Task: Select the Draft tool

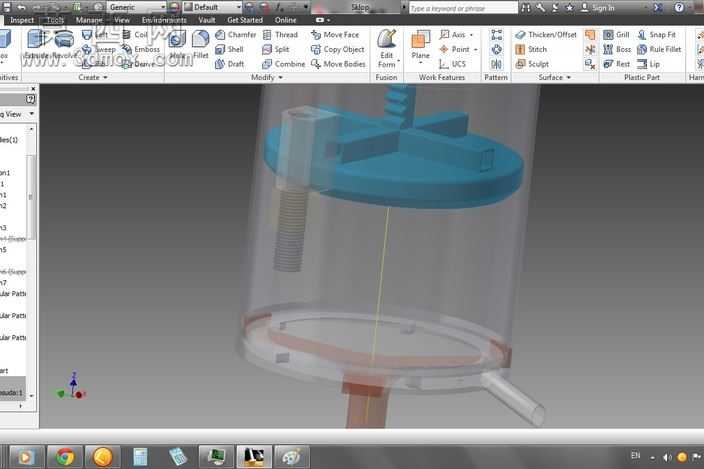Action: pos(229,64)
